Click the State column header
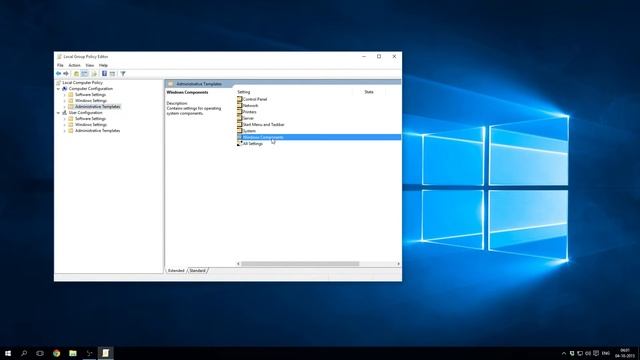The image size is (640, 360). pos(369,92)
